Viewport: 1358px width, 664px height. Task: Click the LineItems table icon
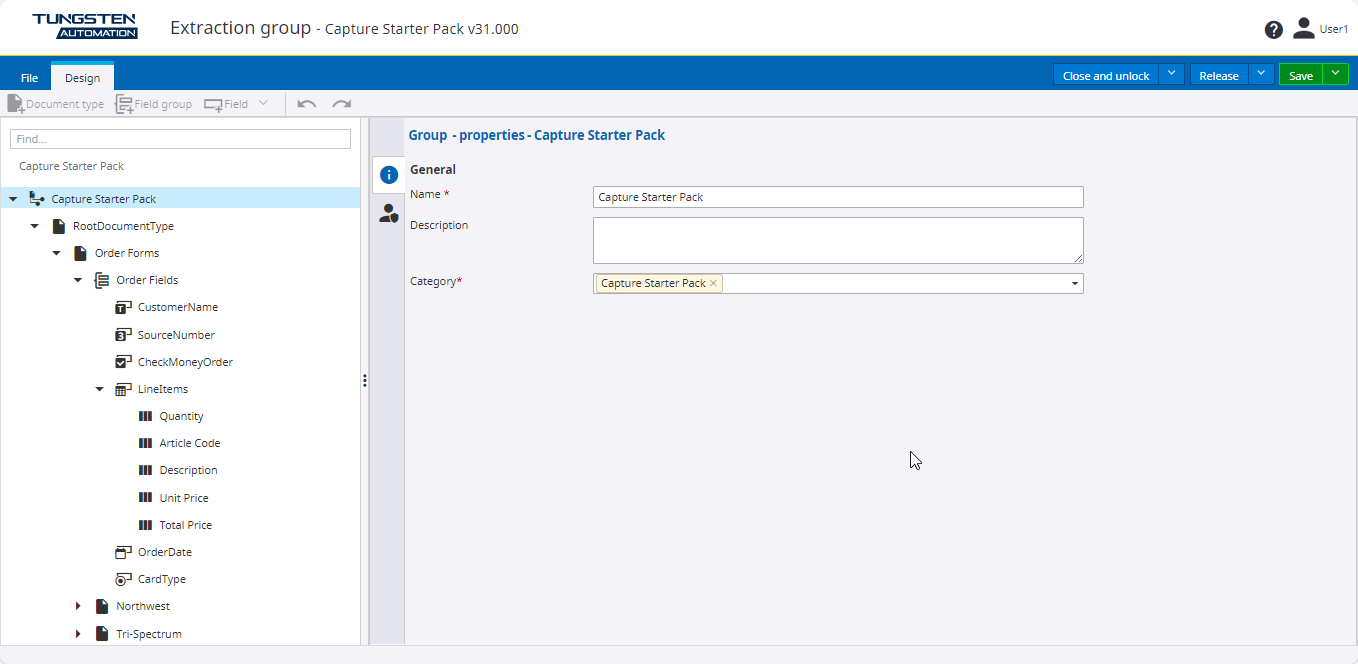[124, 389]
